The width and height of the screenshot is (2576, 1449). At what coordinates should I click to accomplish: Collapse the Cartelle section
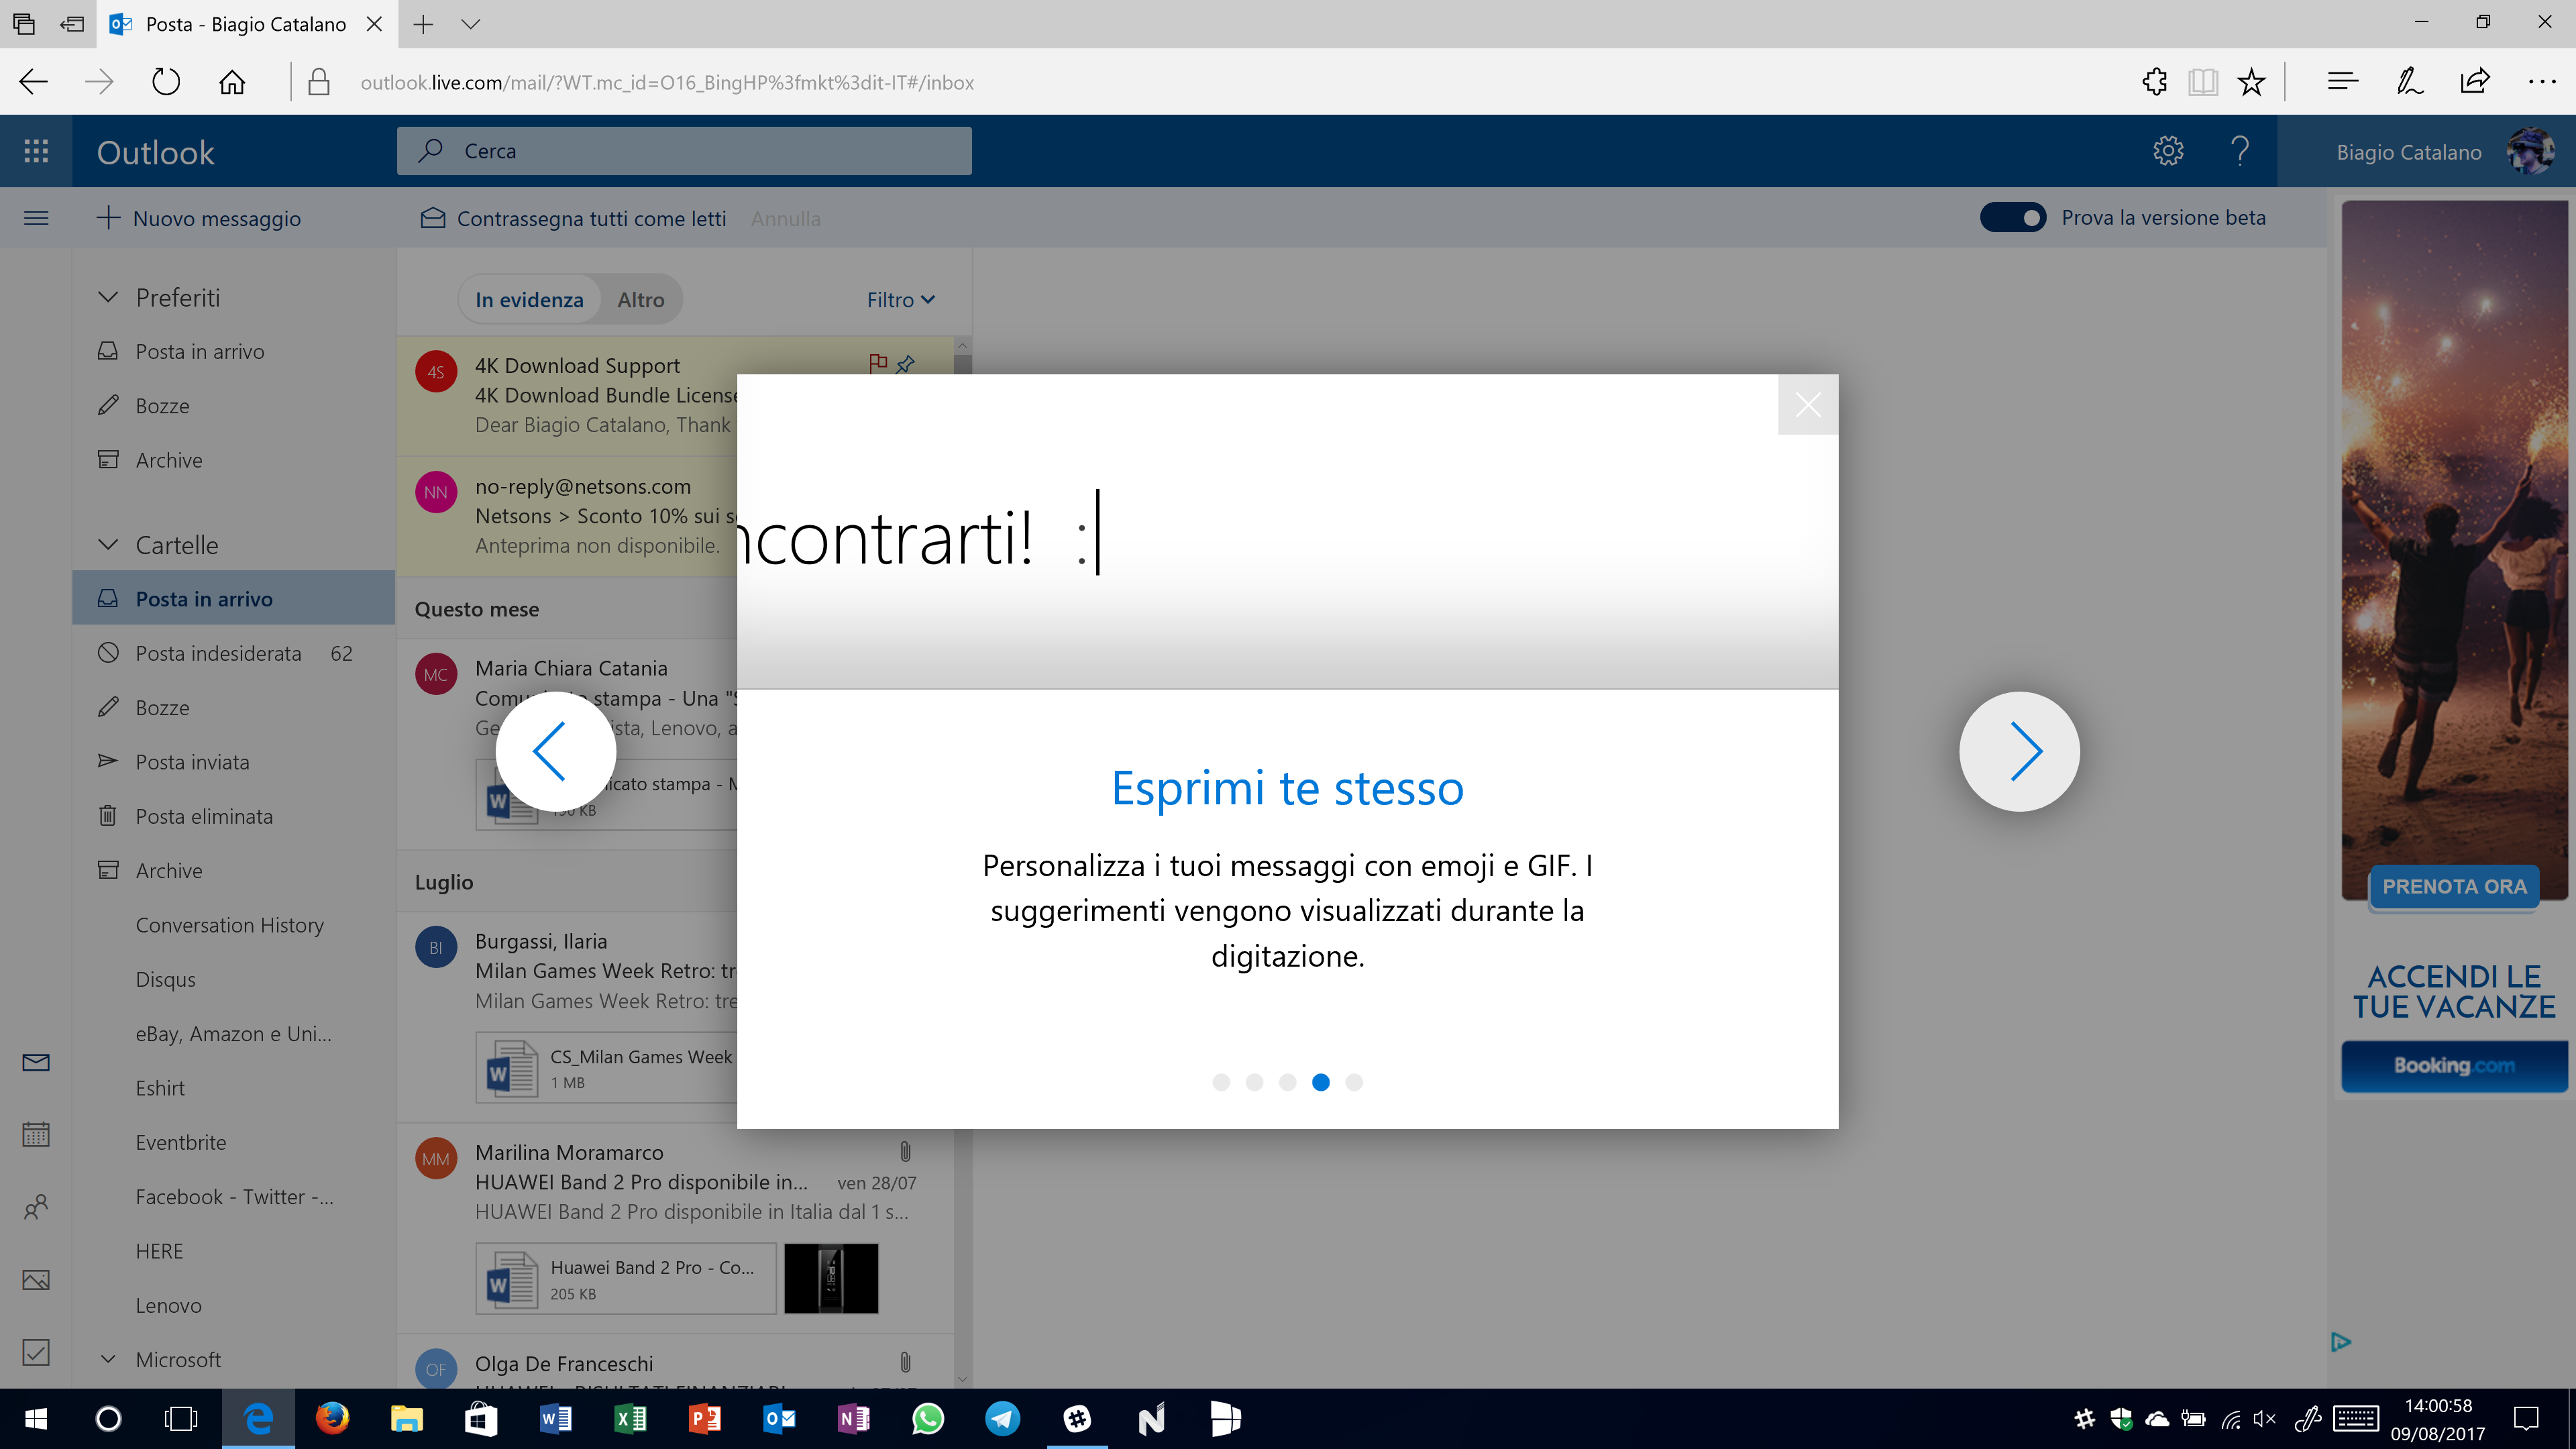pyautogui.click(x=108, y=544)
